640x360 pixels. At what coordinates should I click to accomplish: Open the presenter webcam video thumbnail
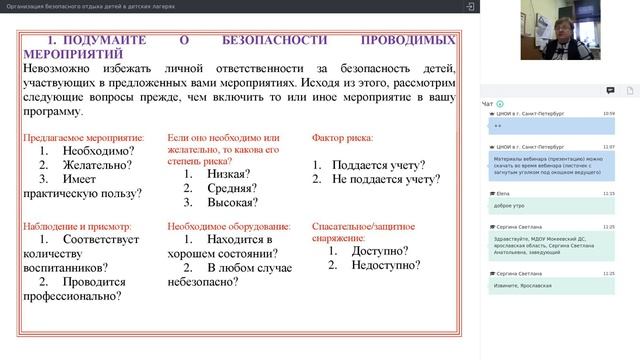coord(560,30)
